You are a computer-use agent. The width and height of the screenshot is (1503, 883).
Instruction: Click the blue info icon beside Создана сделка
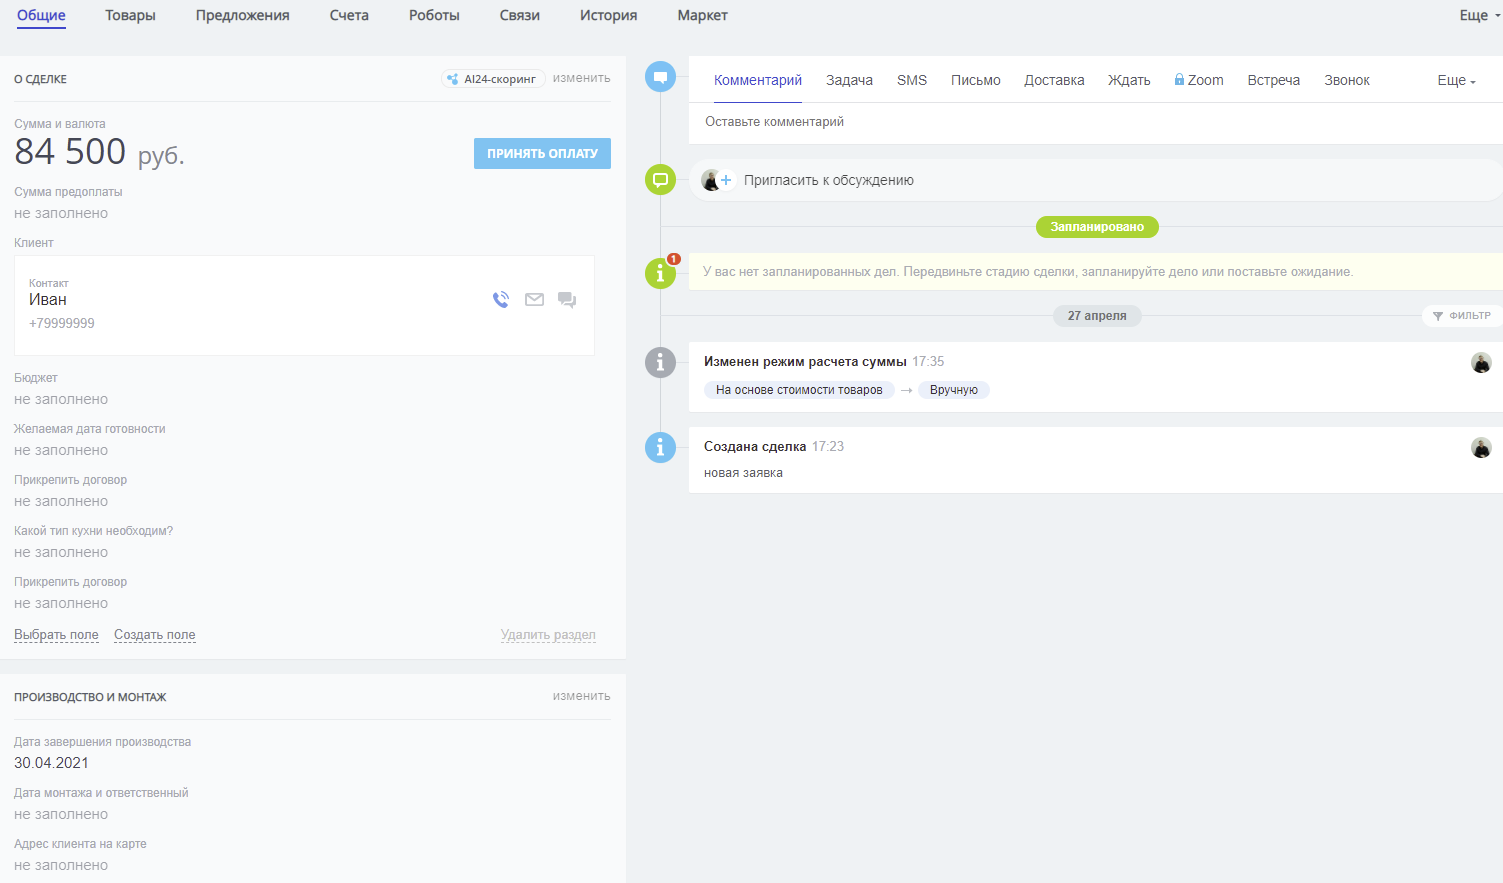(x=660, y=447)
